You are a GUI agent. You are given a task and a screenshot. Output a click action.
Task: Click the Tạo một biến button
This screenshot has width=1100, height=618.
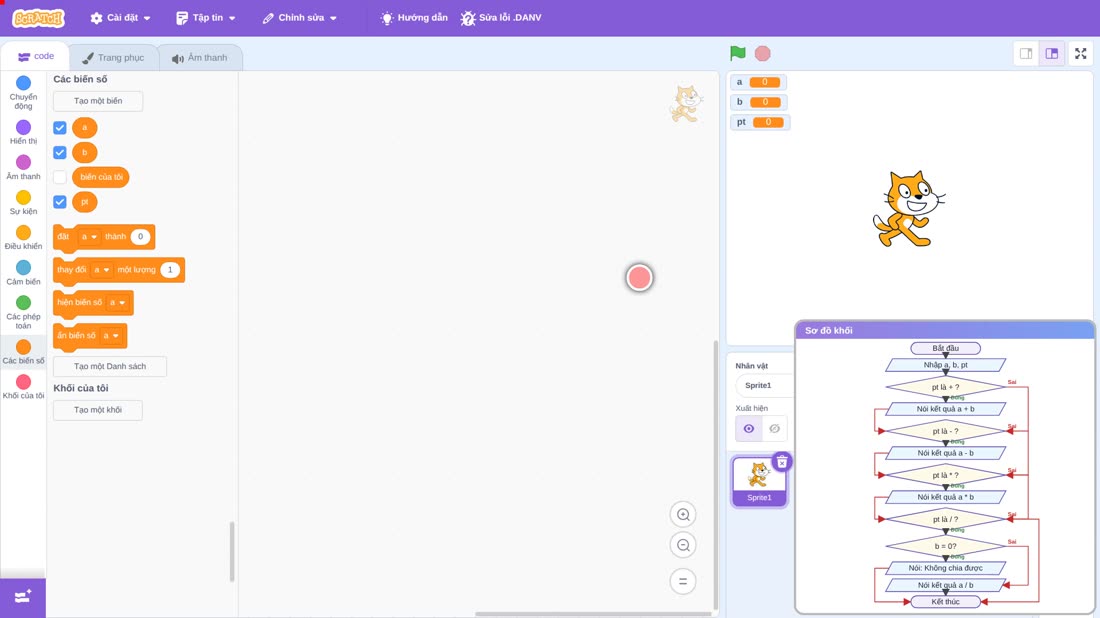click(98, 101)
